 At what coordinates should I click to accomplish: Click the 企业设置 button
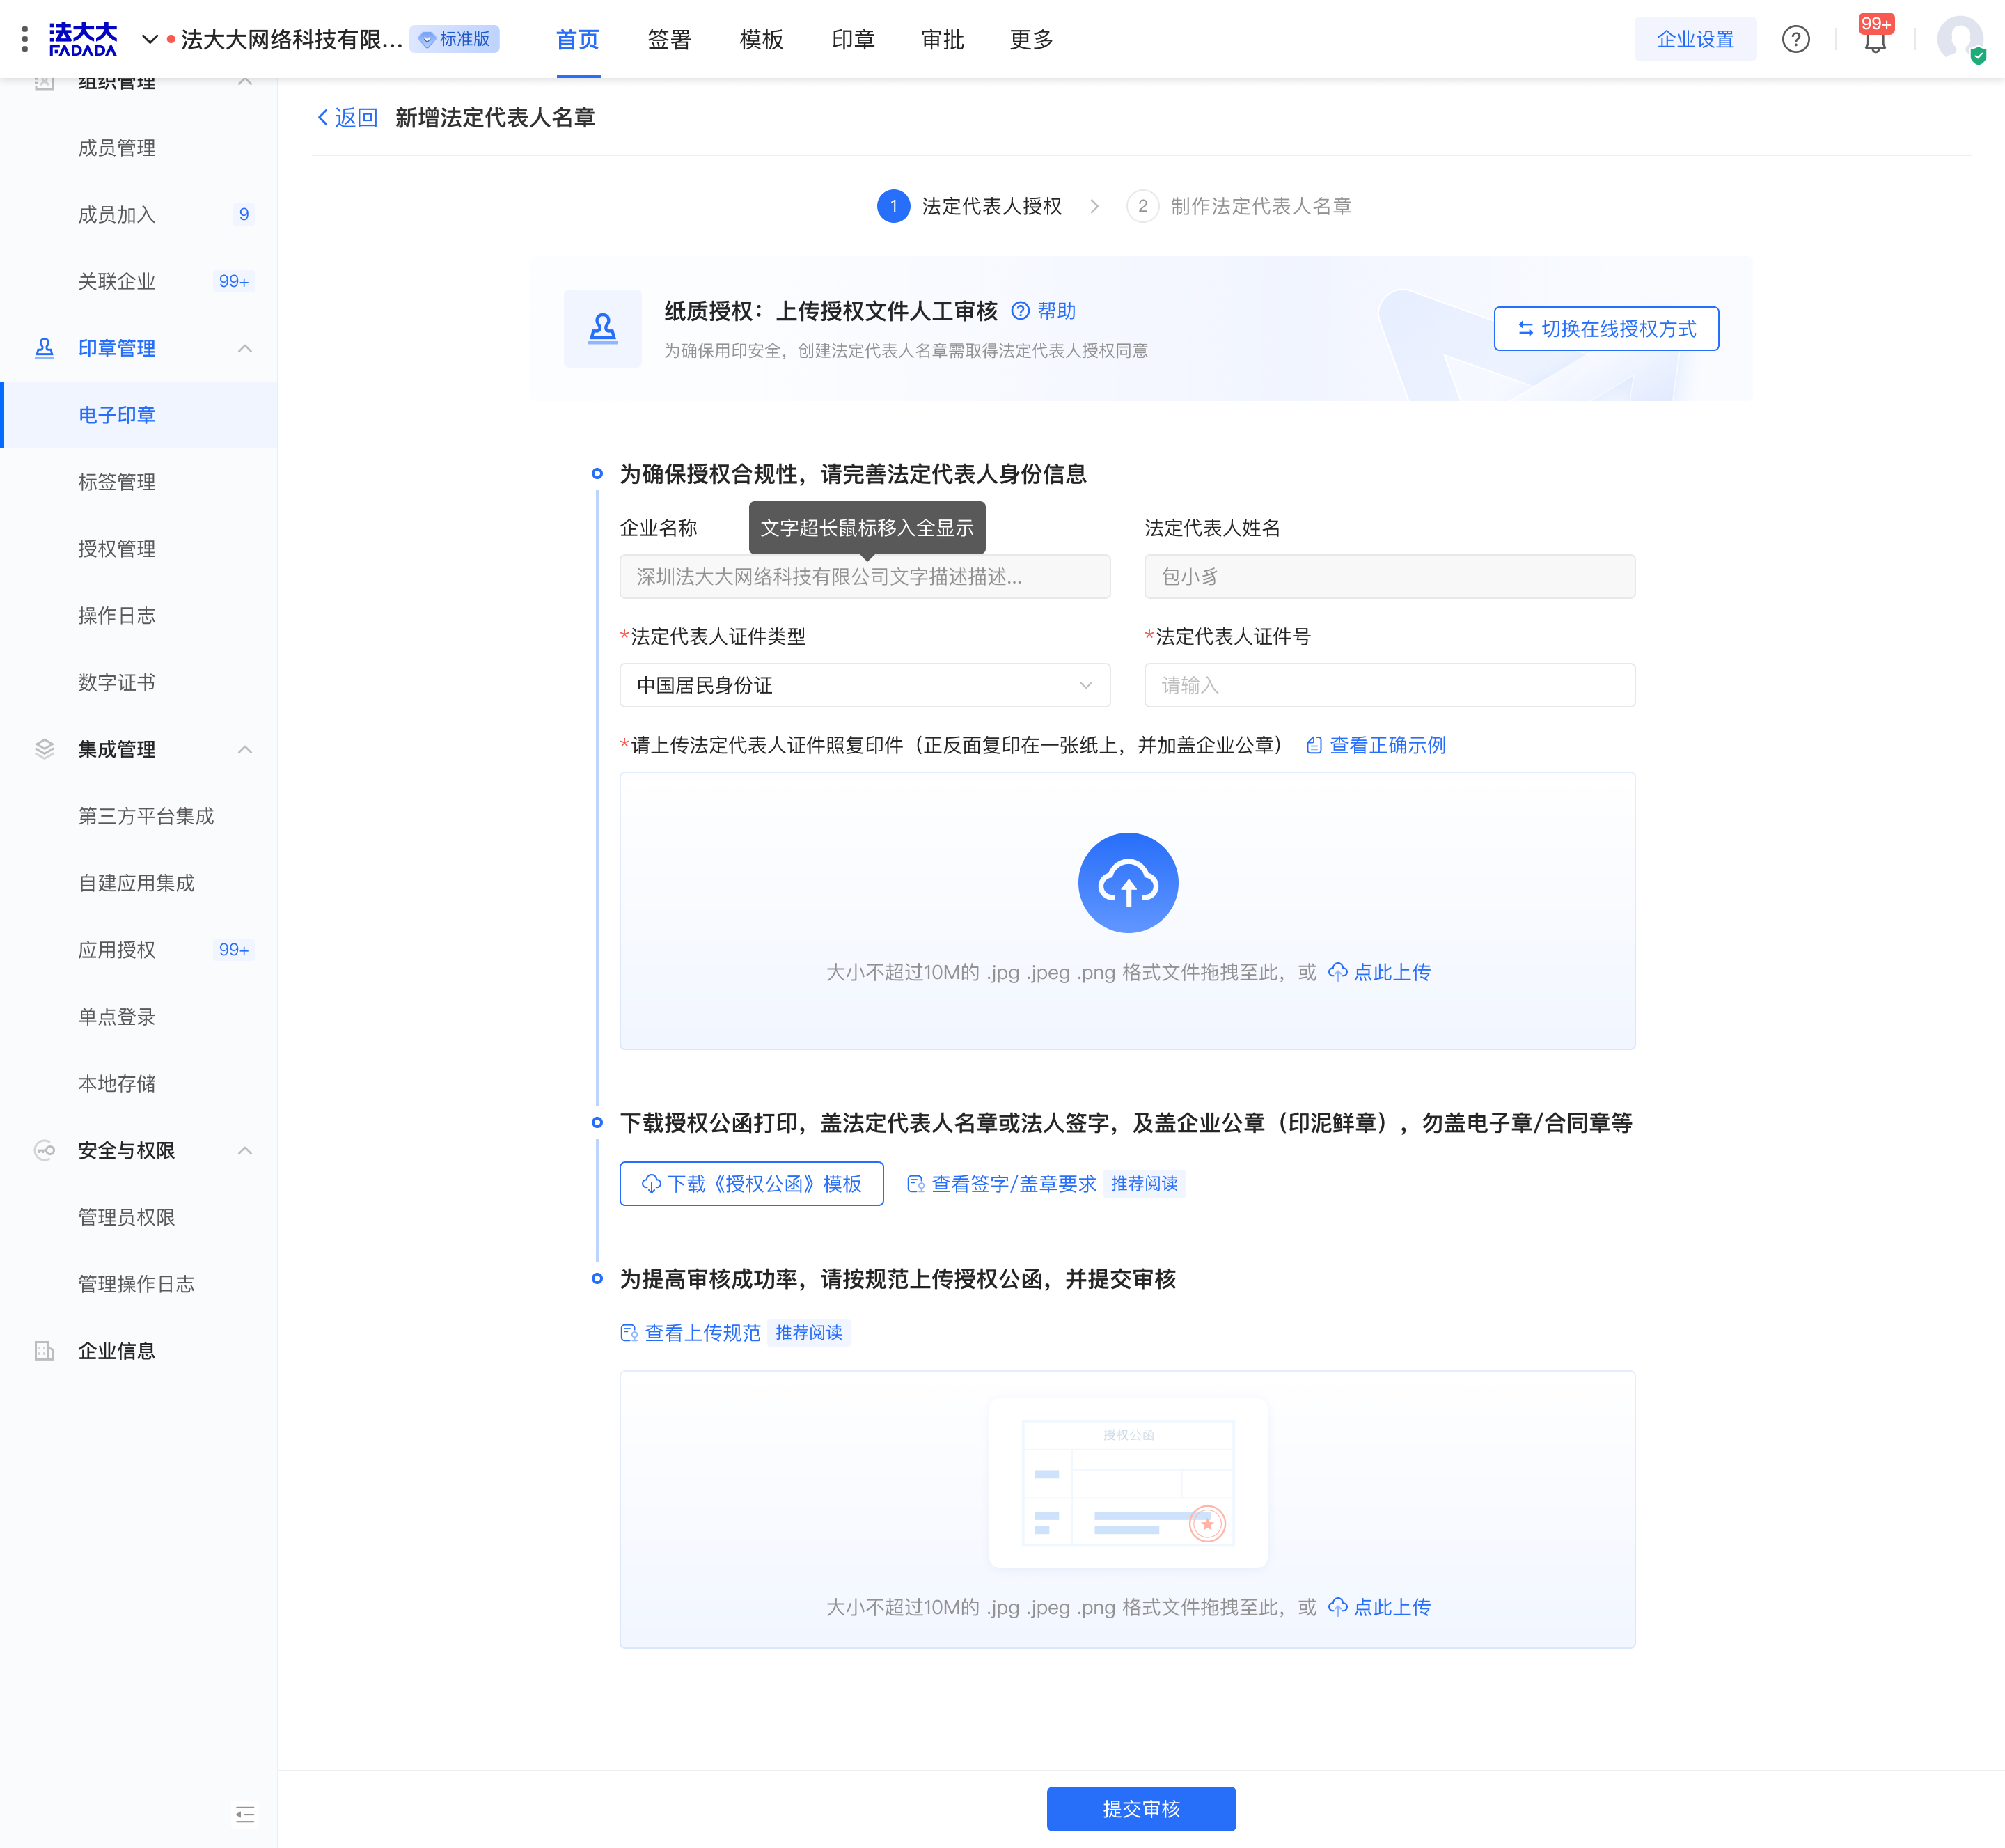1695,39
